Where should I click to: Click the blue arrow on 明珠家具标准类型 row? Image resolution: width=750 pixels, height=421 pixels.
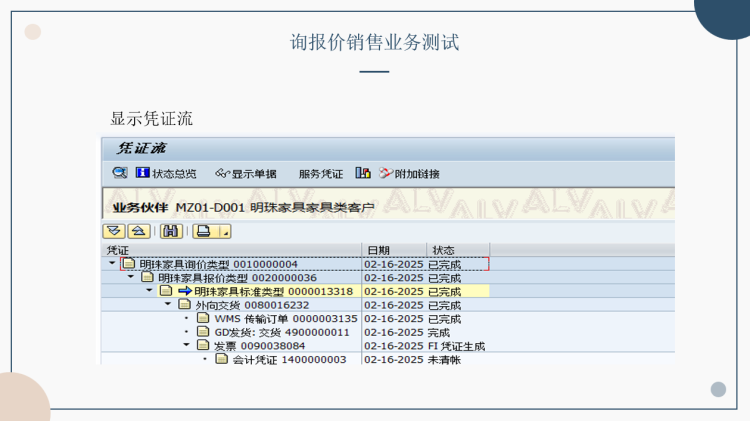point(185,291)
